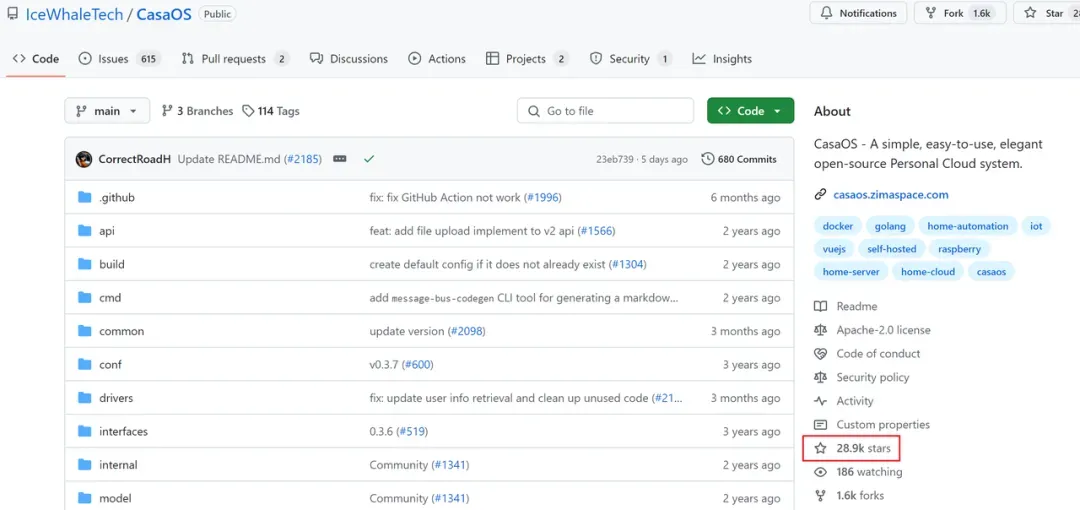This screenshot has width=1080, height=510.
Task: Click the Code of conduct heart icon
Action: coord(820,354)
